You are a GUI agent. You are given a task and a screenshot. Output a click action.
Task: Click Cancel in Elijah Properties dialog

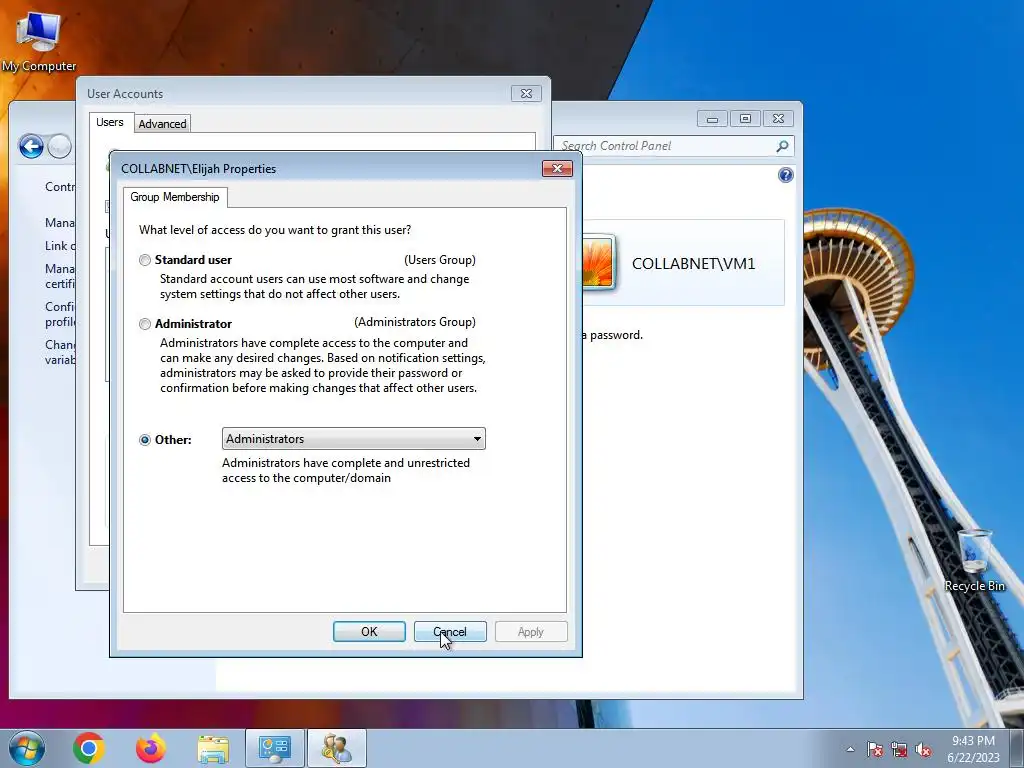450,632
